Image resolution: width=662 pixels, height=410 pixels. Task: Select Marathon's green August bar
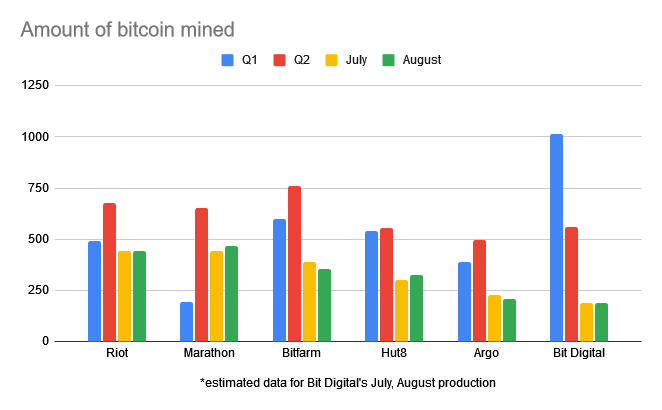point(232,293)
